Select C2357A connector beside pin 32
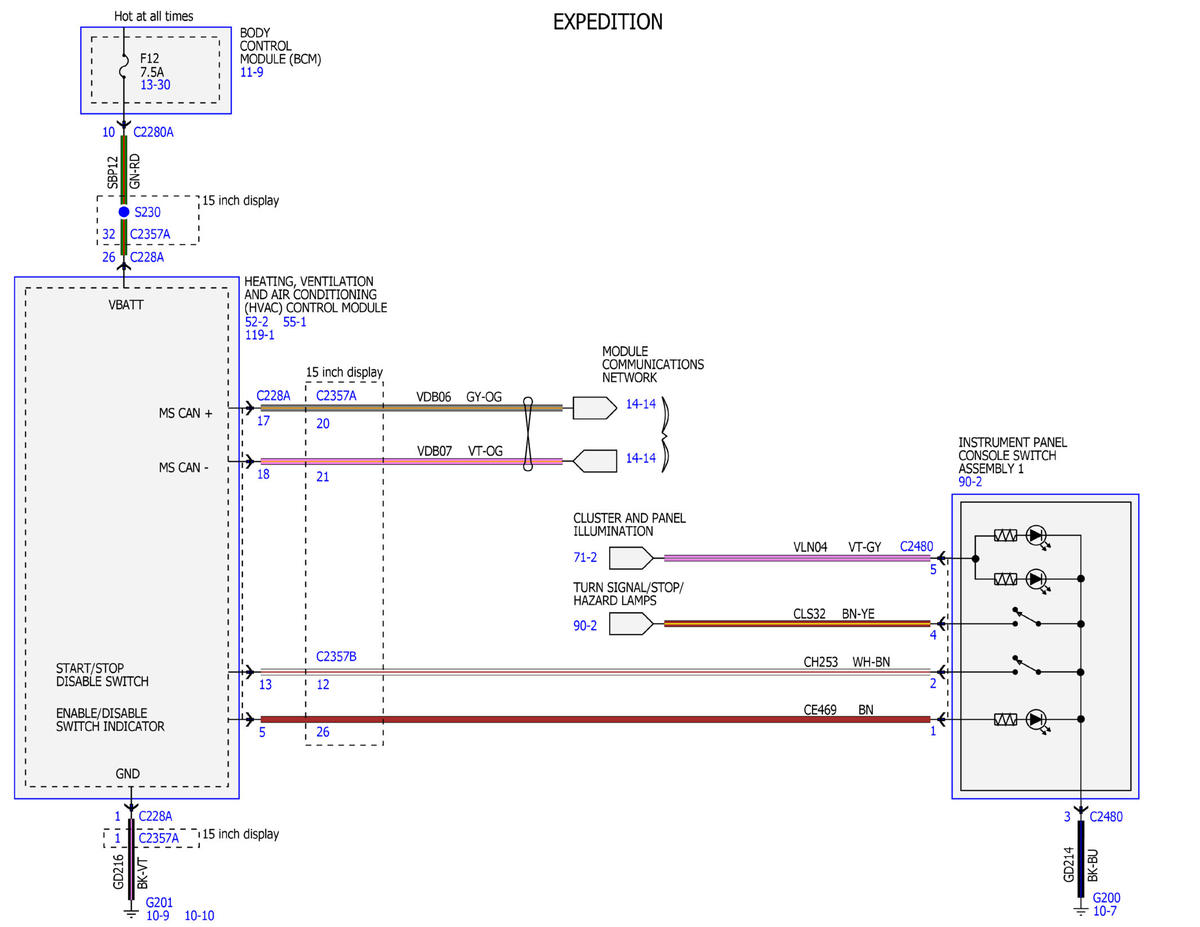This screenshot has height=927, width=1200. pyautogui.click(x=150, y=235)
